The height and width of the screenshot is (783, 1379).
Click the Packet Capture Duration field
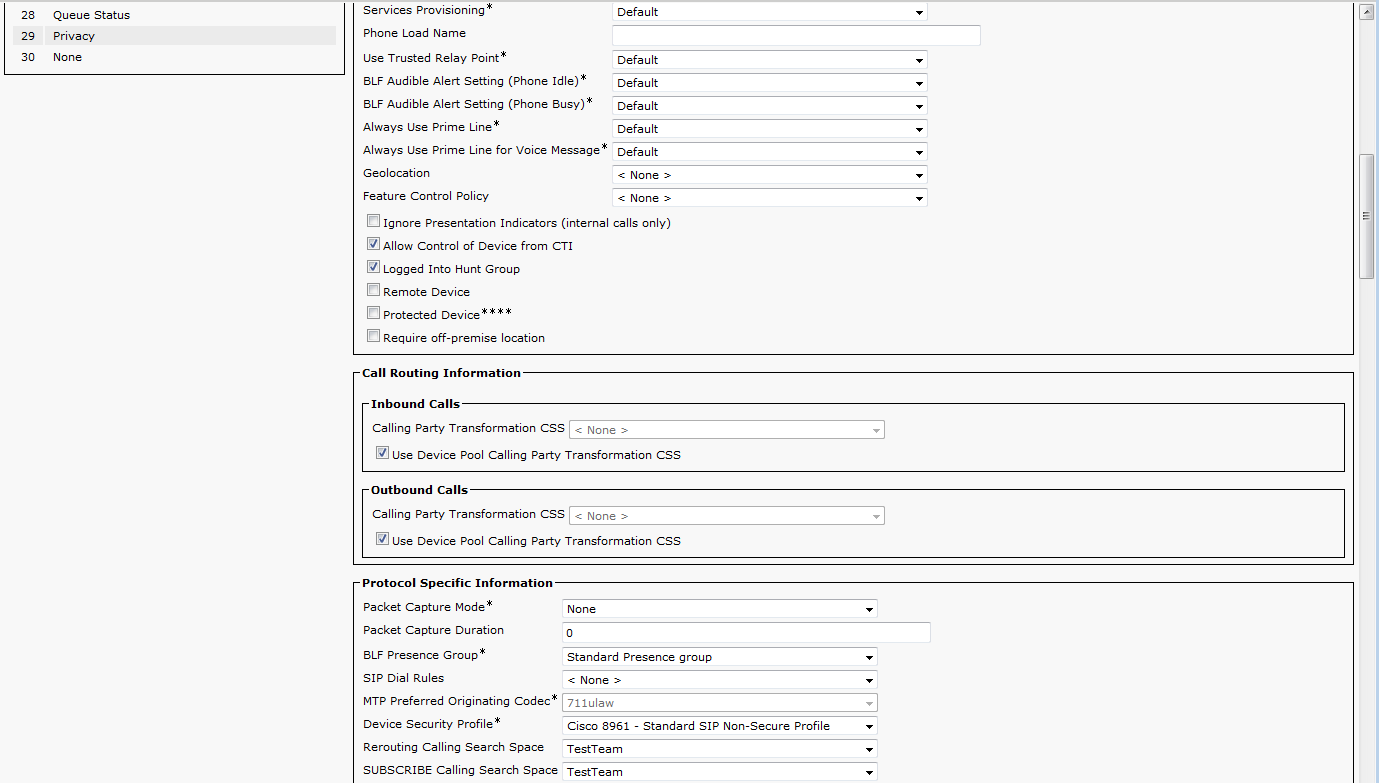coord(745,633)
